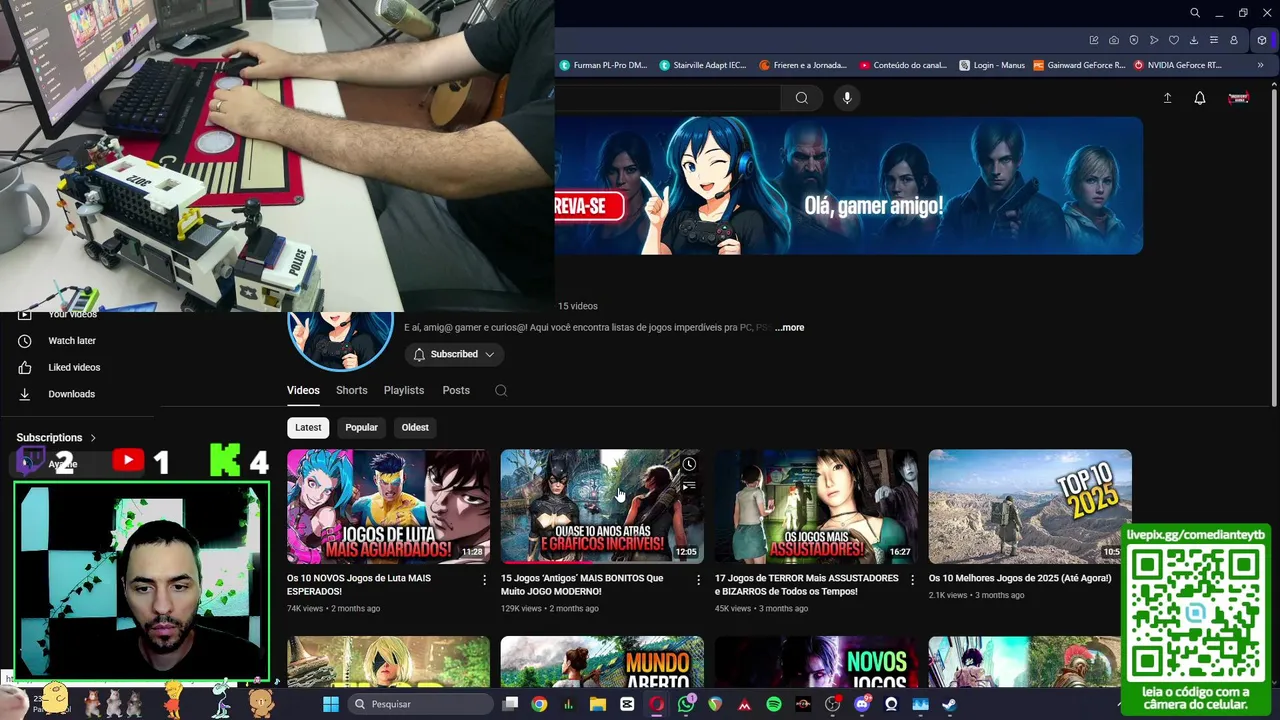
Task: Open Opera easy setup sliders icon
Action: [1214, 40]
